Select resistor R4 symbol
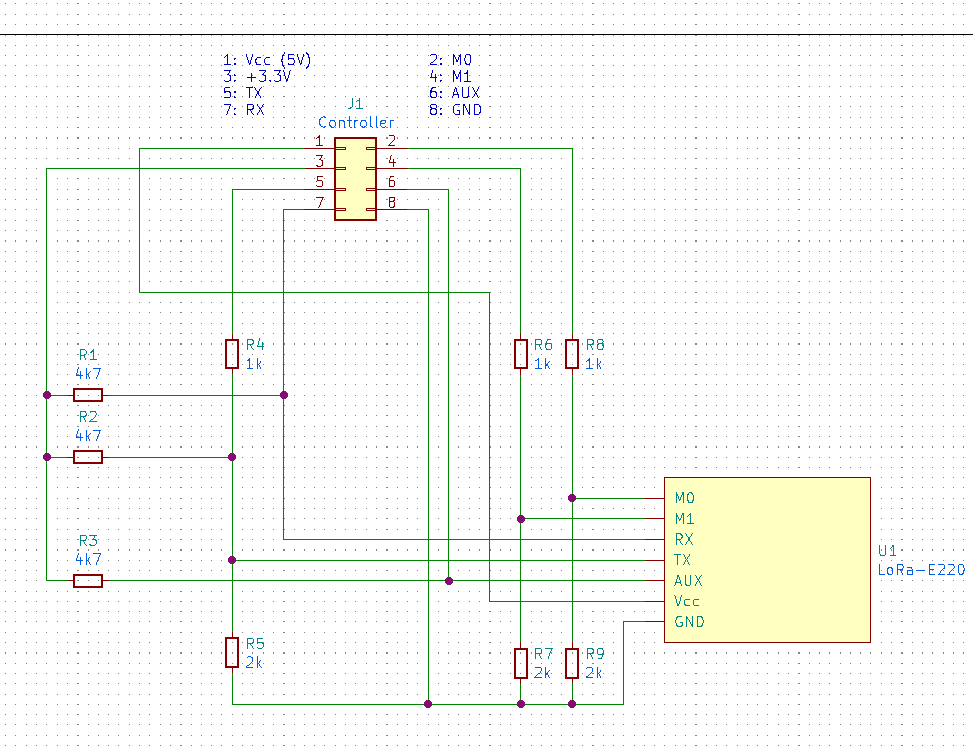Image resolution: width=973 pixels, height=747 pixels. click(232, 354)
